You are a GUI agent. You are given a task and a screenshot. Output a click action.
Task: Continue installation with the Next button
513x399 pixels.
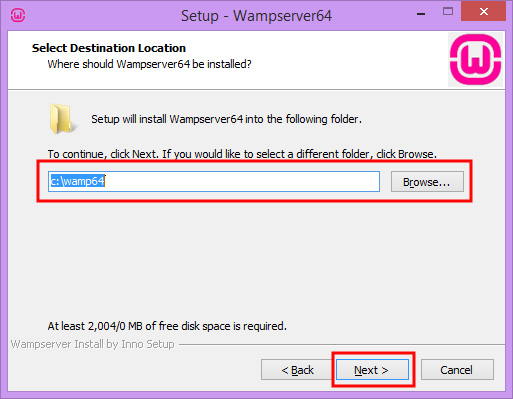(372, 370)
